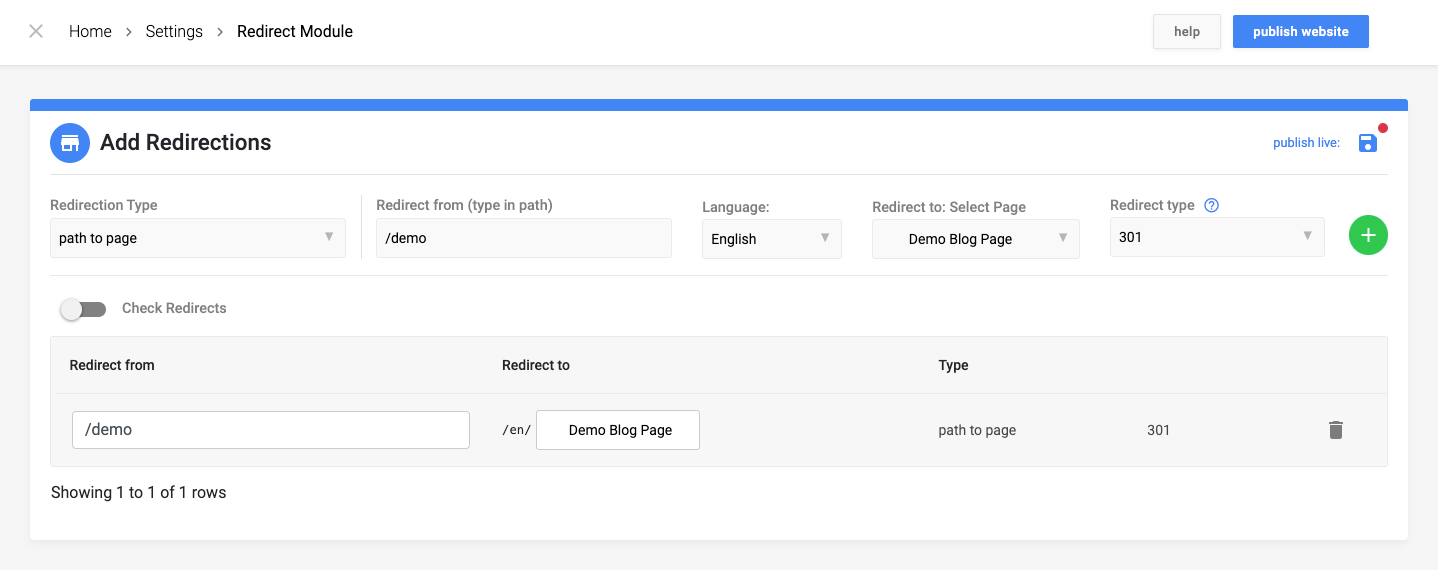The height and width of the screenshot is (570, 1438).
Task: Open the 301 Redirect type dropdown
Action: point(1217,237)
